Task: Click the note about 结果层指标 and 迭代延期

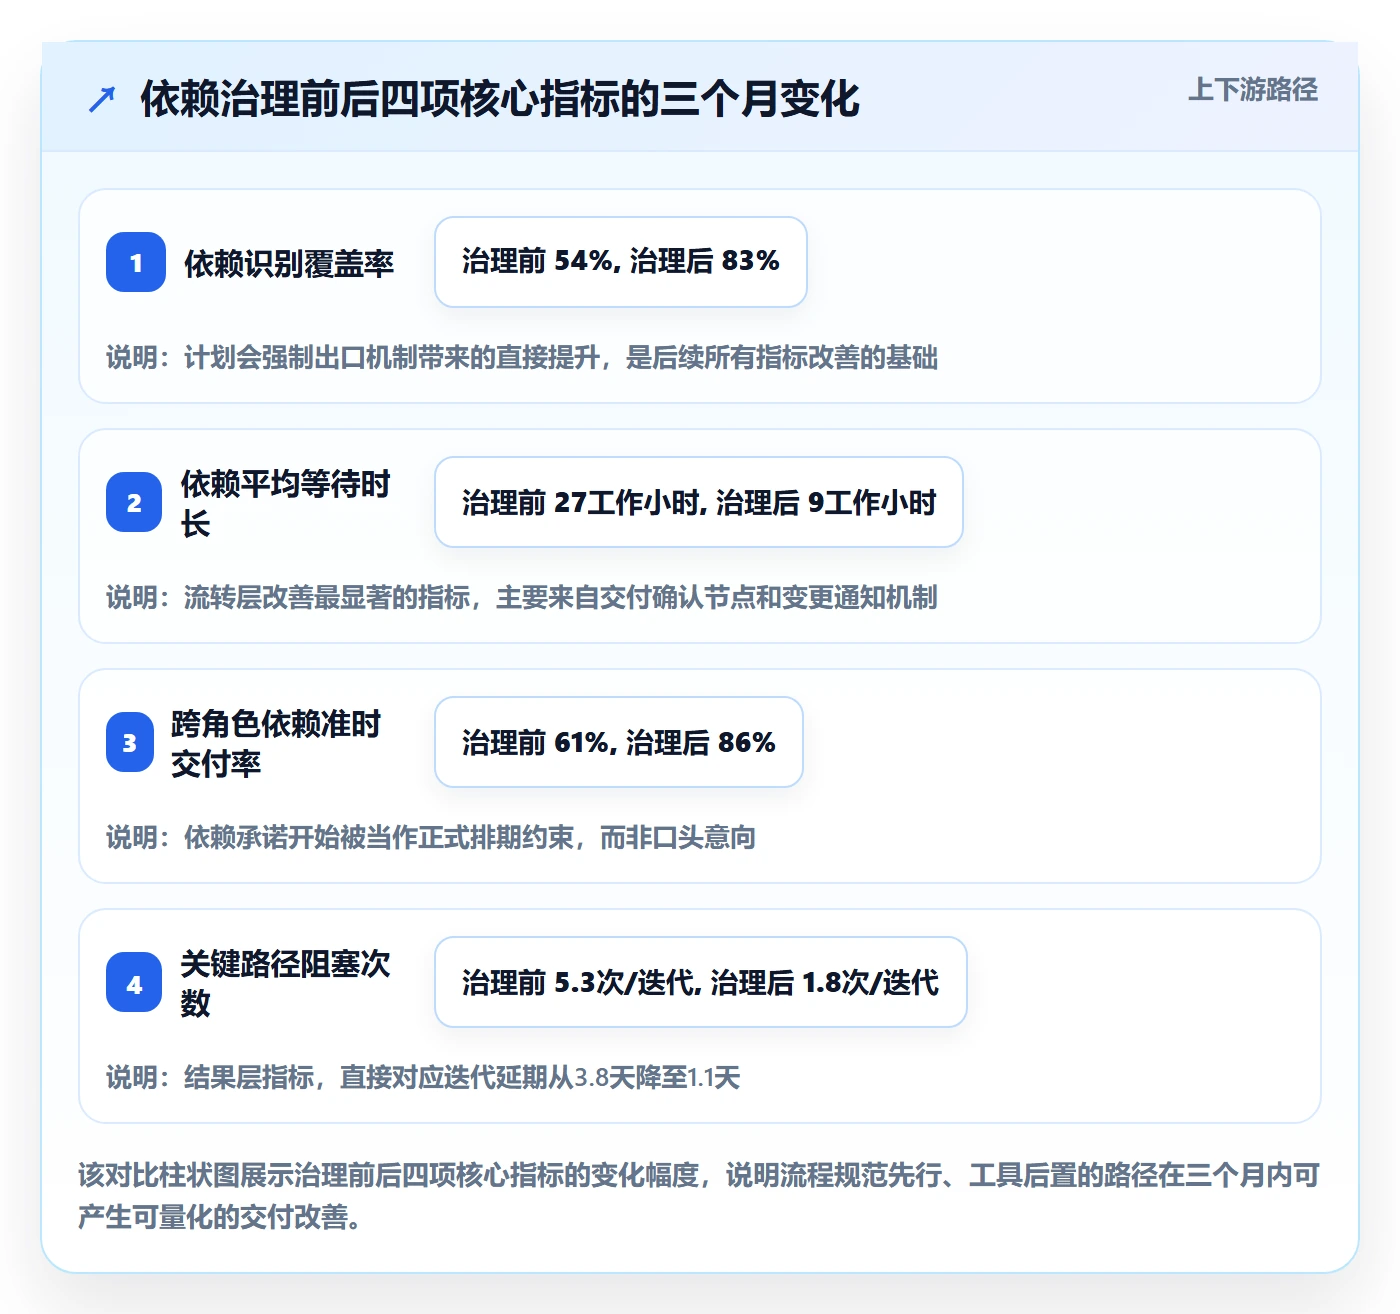Action: coord(423,1077)
